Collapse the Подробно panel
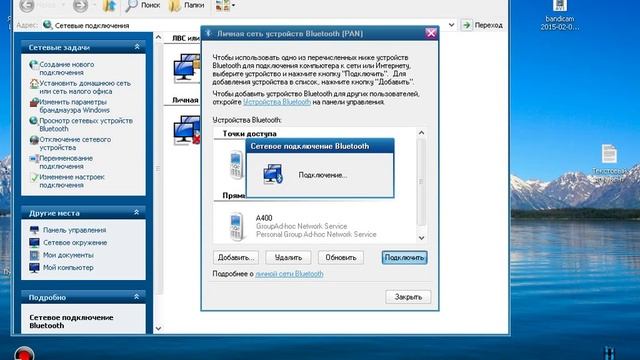Viewport: 640px width, 360px height. 137,297
